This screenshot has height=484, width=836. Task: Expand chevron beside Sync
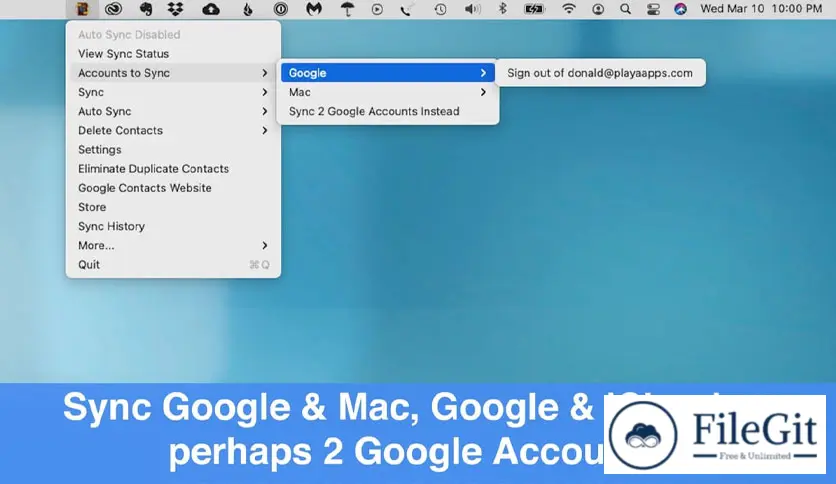click(x=264, y=92)
